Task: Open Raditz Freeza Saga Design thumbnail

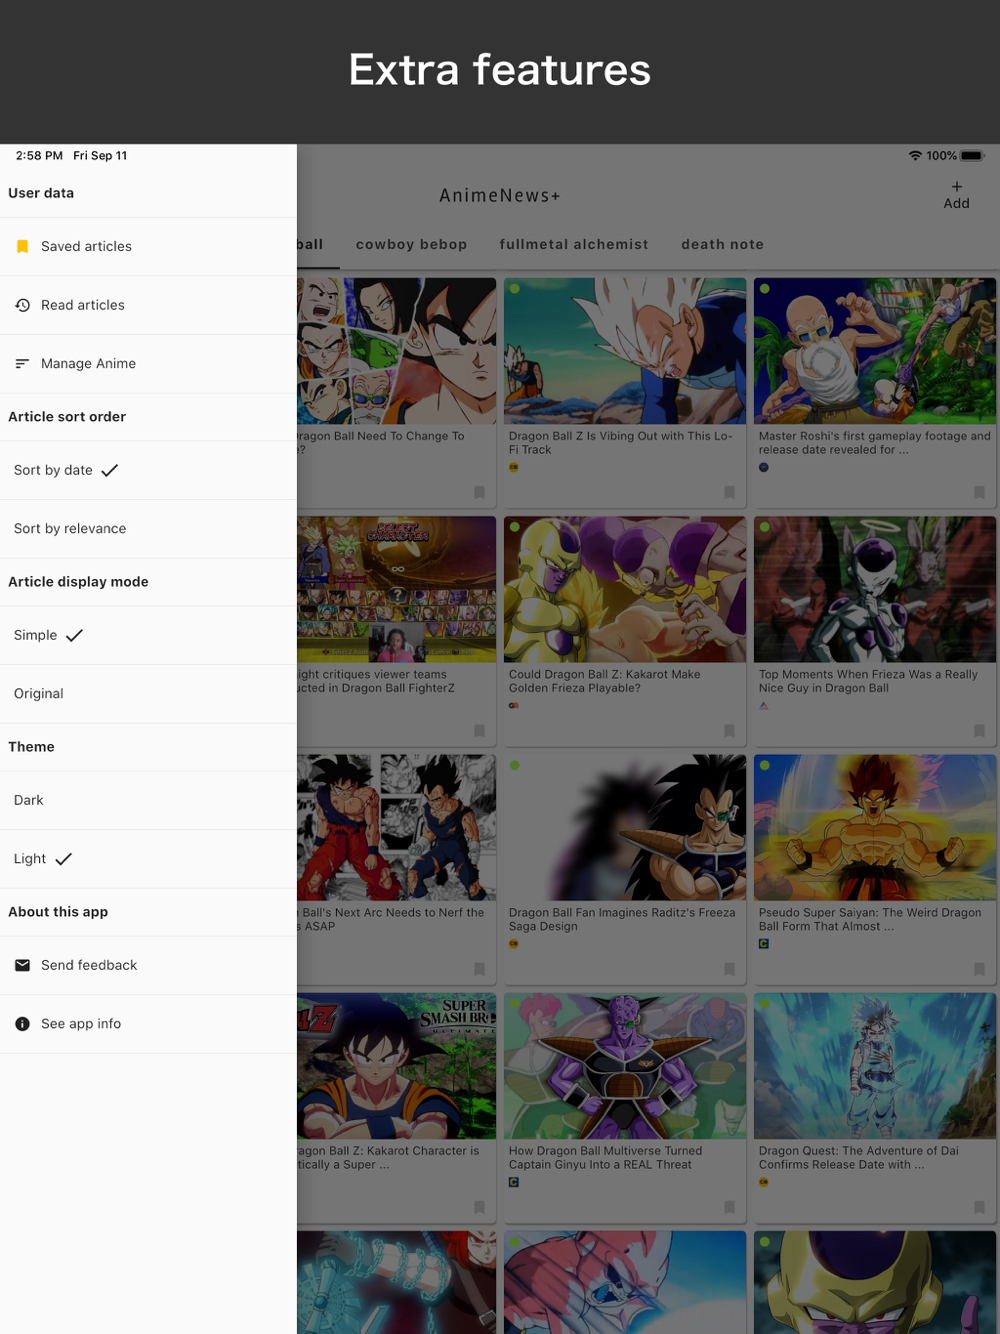Action: click(625, 827)
